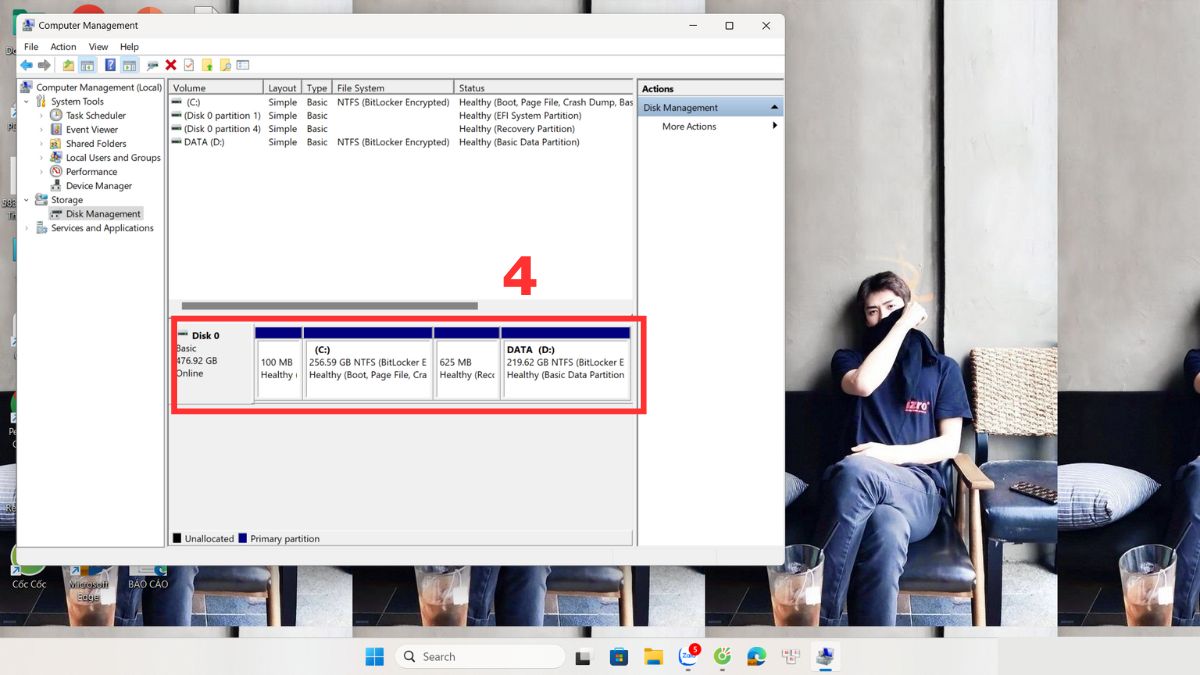The height and width of the screenshot is (675, 1200).
Task: Collapse the Disk Management section in Actions pane
Action: click(x=775, y=106)
